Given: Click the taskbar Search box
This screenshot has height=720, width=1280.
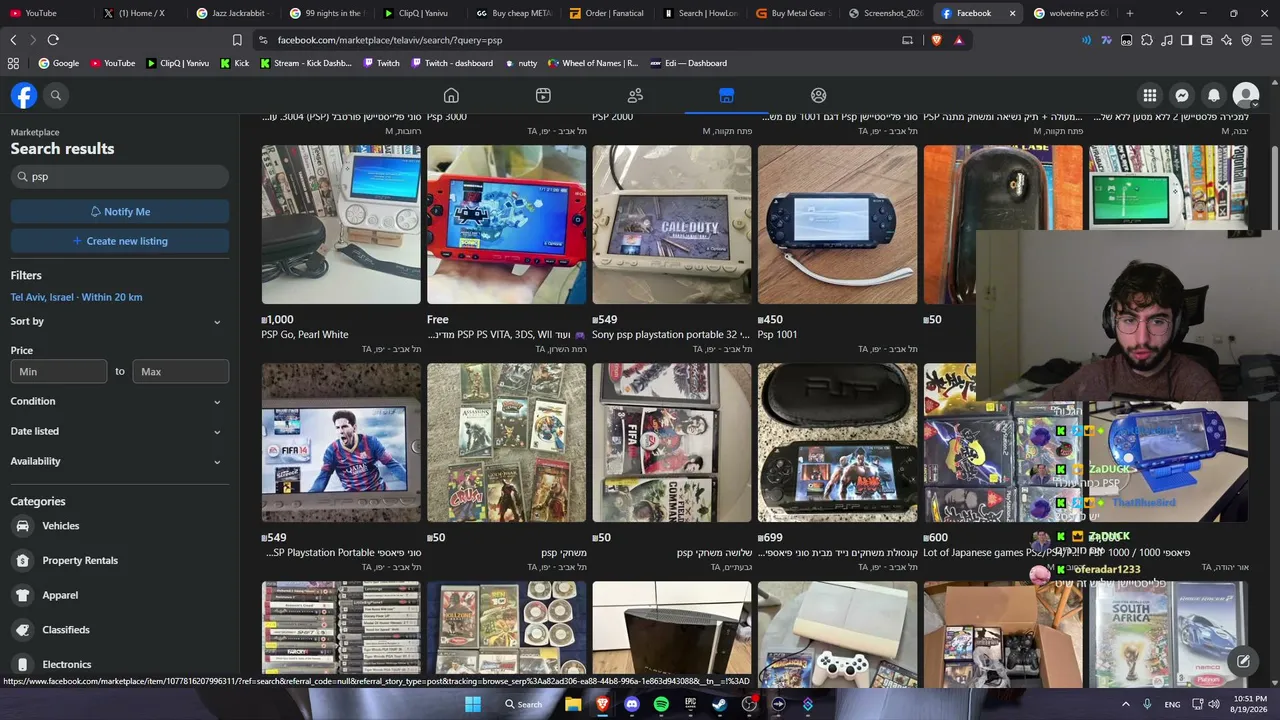Looking at the screenshot, I should [x=523, y=704].
